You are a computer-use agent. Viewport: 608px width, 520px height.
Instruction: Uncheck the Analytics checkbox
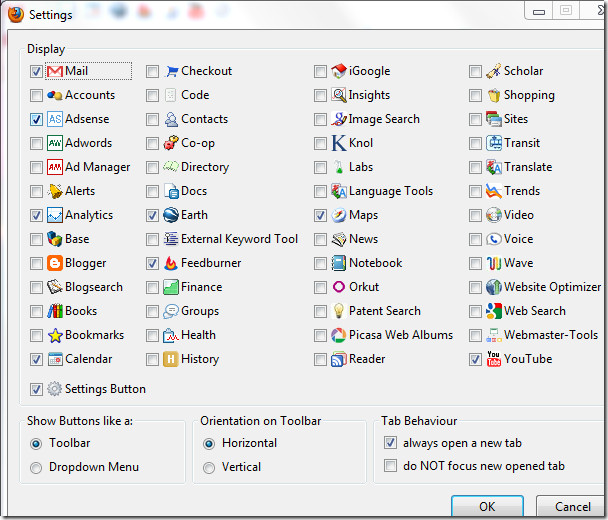pos(37,215)
